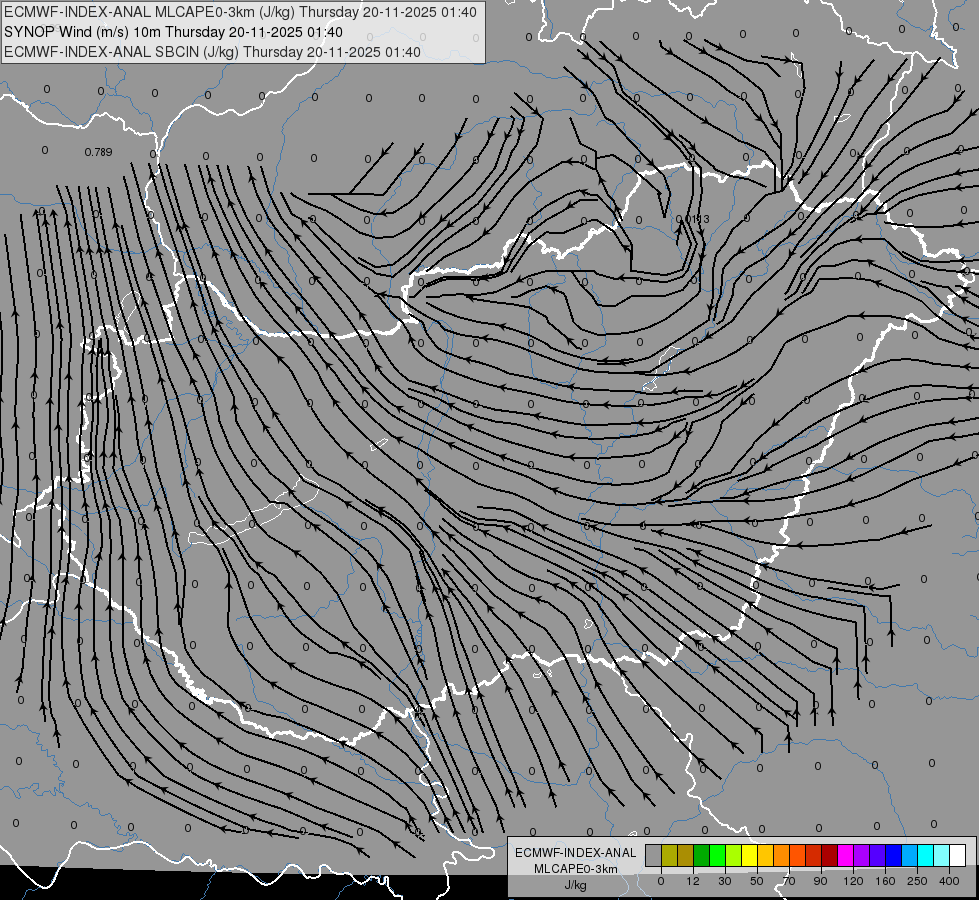
Task: Click the dark green legend swatch above value 12
Action: (x=702, y=855)
